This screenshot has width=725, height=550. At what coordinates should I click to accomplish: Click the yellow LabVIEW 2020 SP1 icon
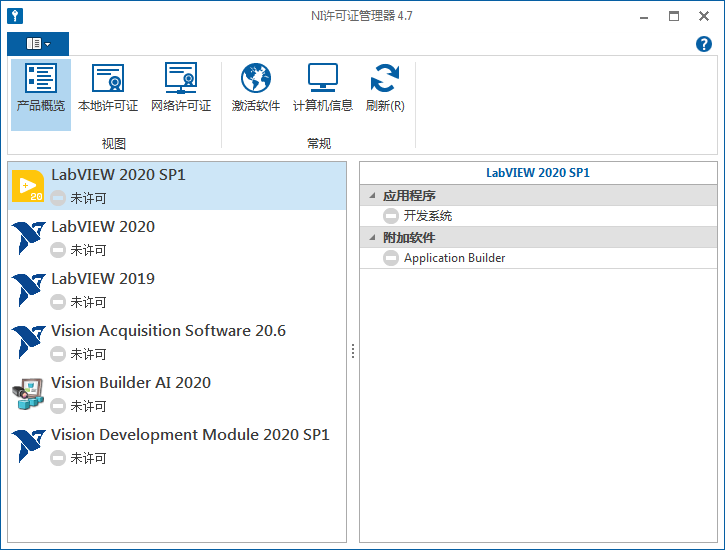coord(28,186)
